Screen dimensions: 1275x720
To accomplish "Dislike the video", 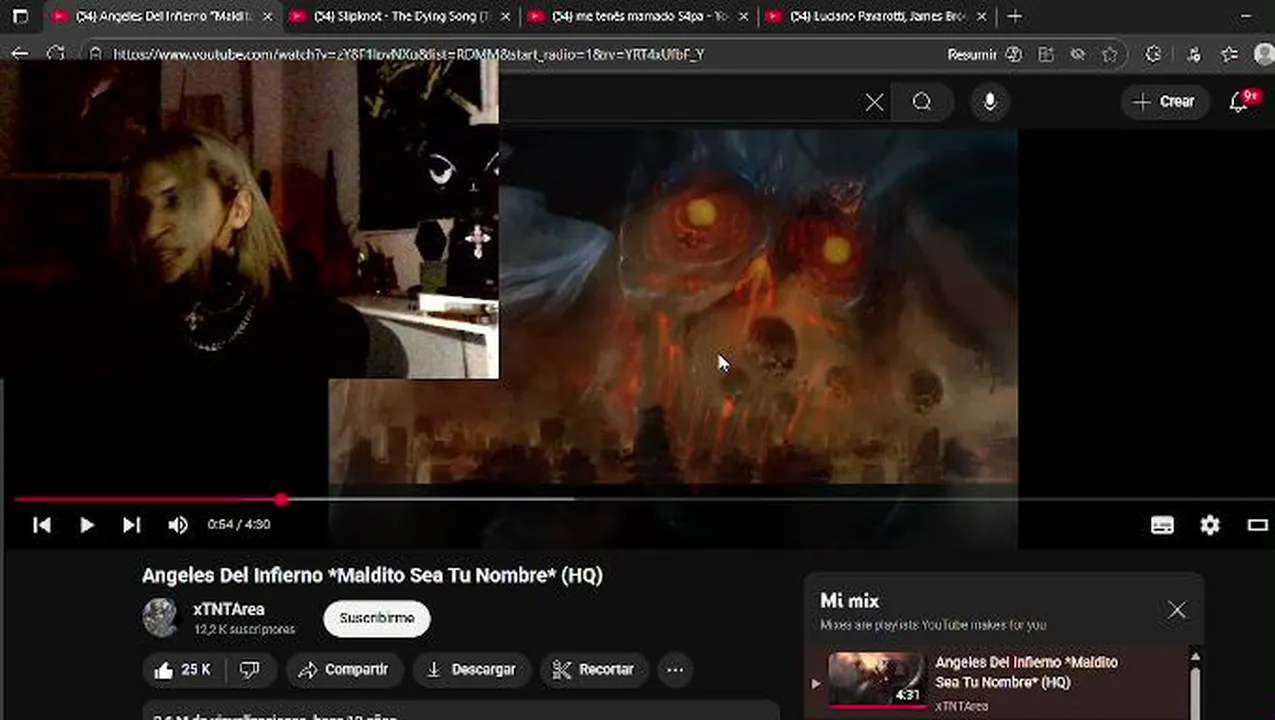I will point(250,670).
